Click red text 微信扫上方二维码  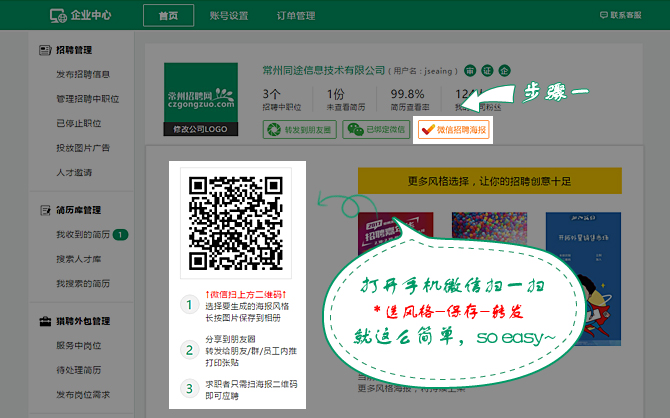coord(246,294)
